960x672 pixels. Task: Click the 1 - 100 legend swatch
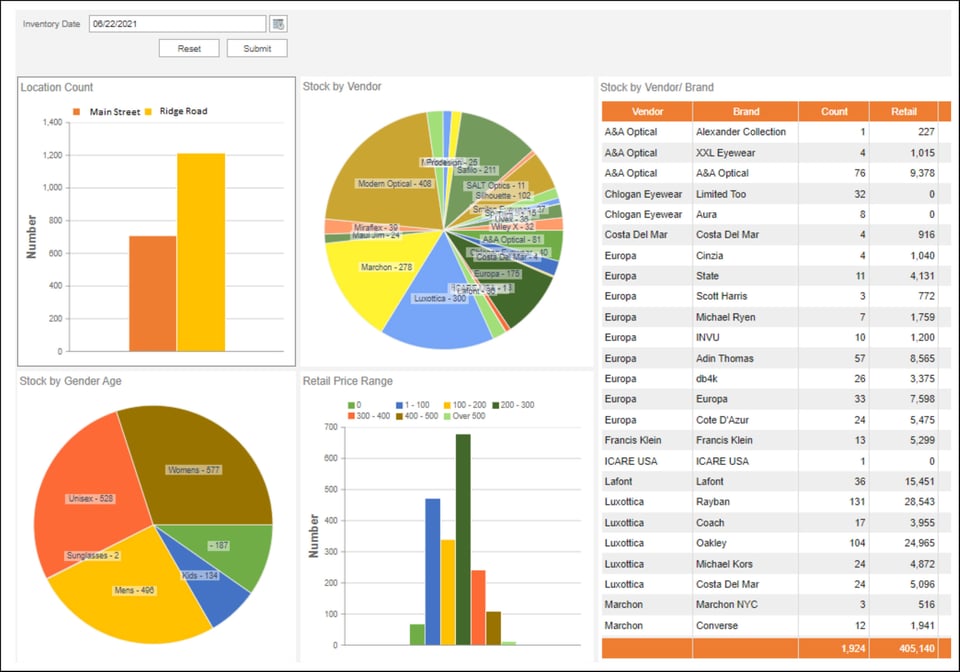399,405
